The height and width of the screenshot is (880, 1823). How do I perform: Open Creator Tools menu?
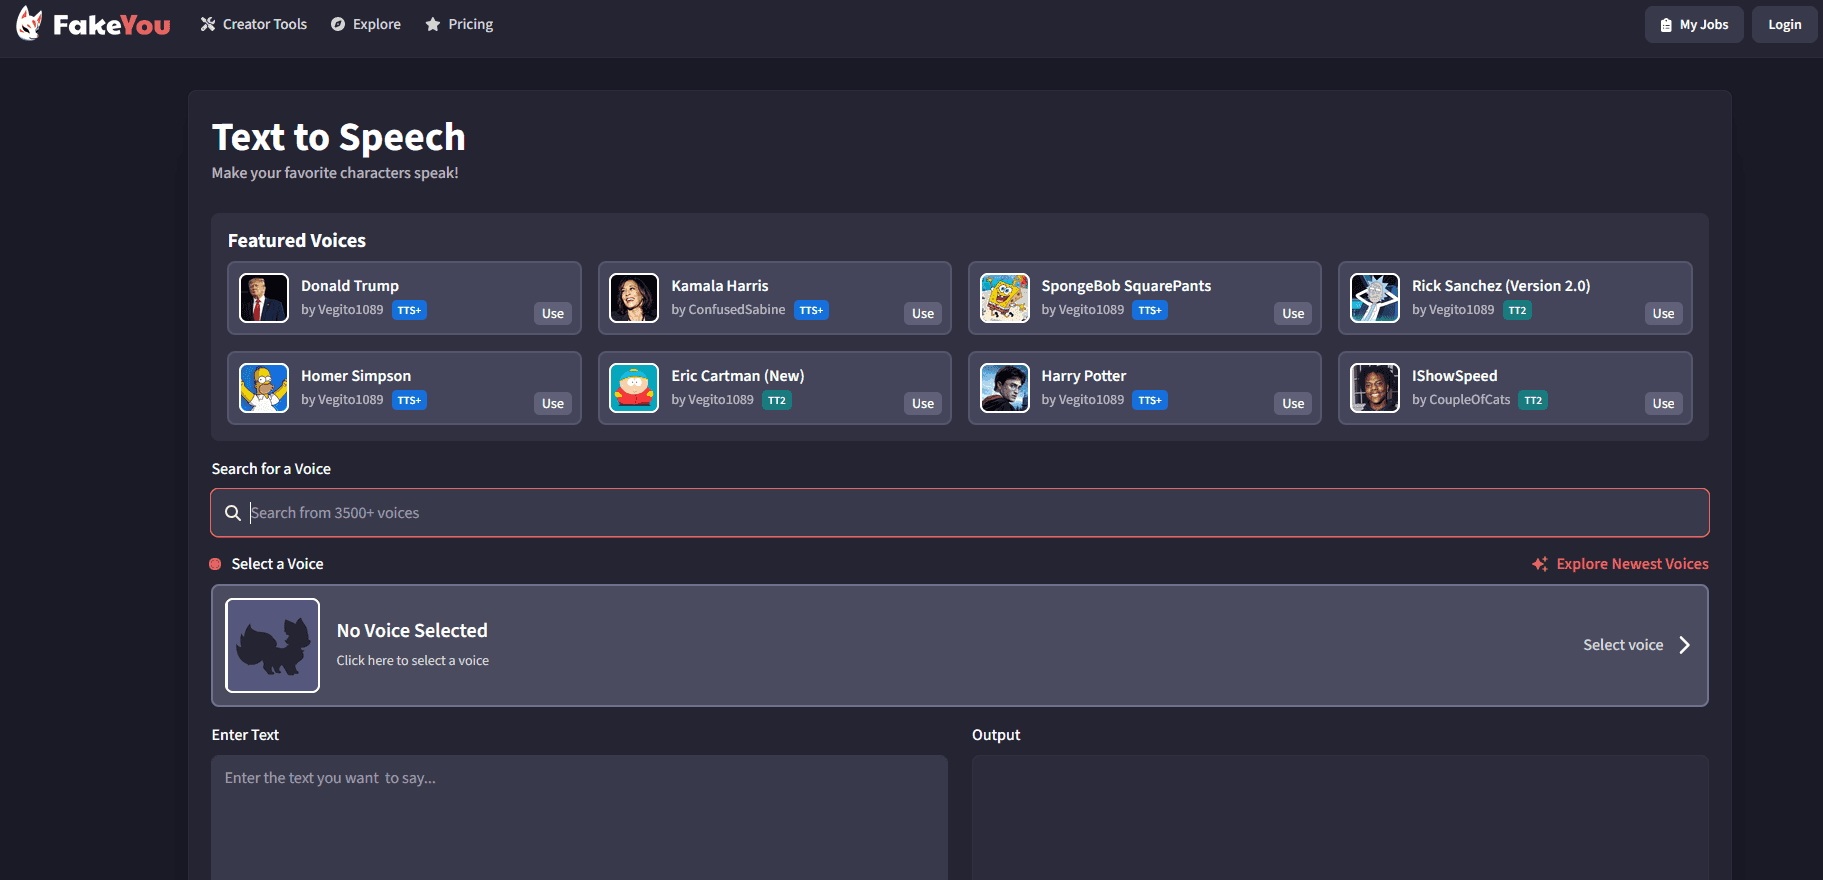(x=253, y=24)
